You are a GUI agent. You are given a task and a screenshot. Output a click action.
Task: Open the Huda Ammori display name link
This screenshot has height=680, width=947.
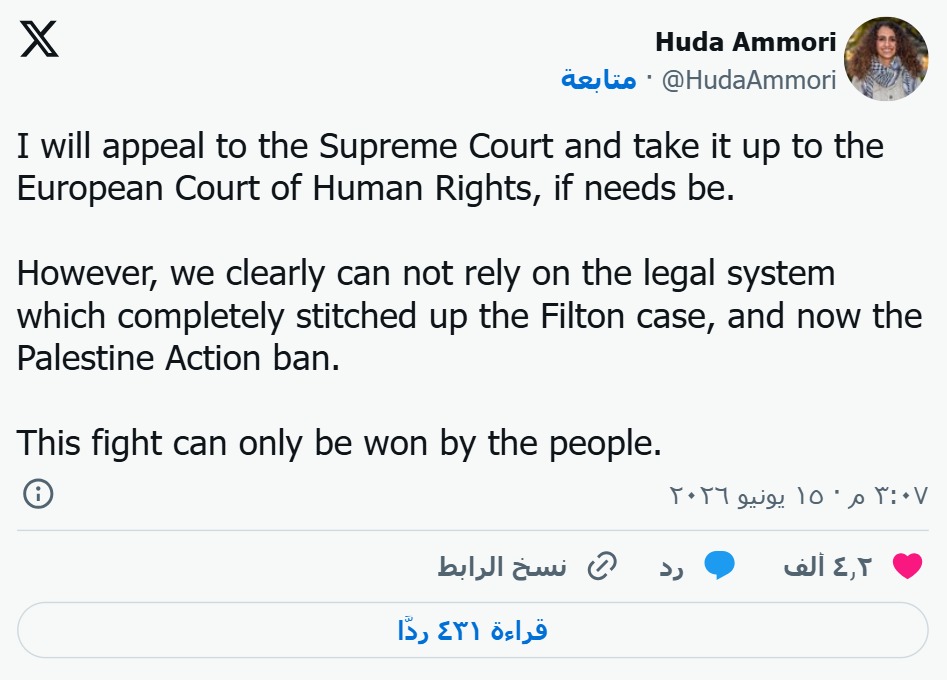point(745,42)
